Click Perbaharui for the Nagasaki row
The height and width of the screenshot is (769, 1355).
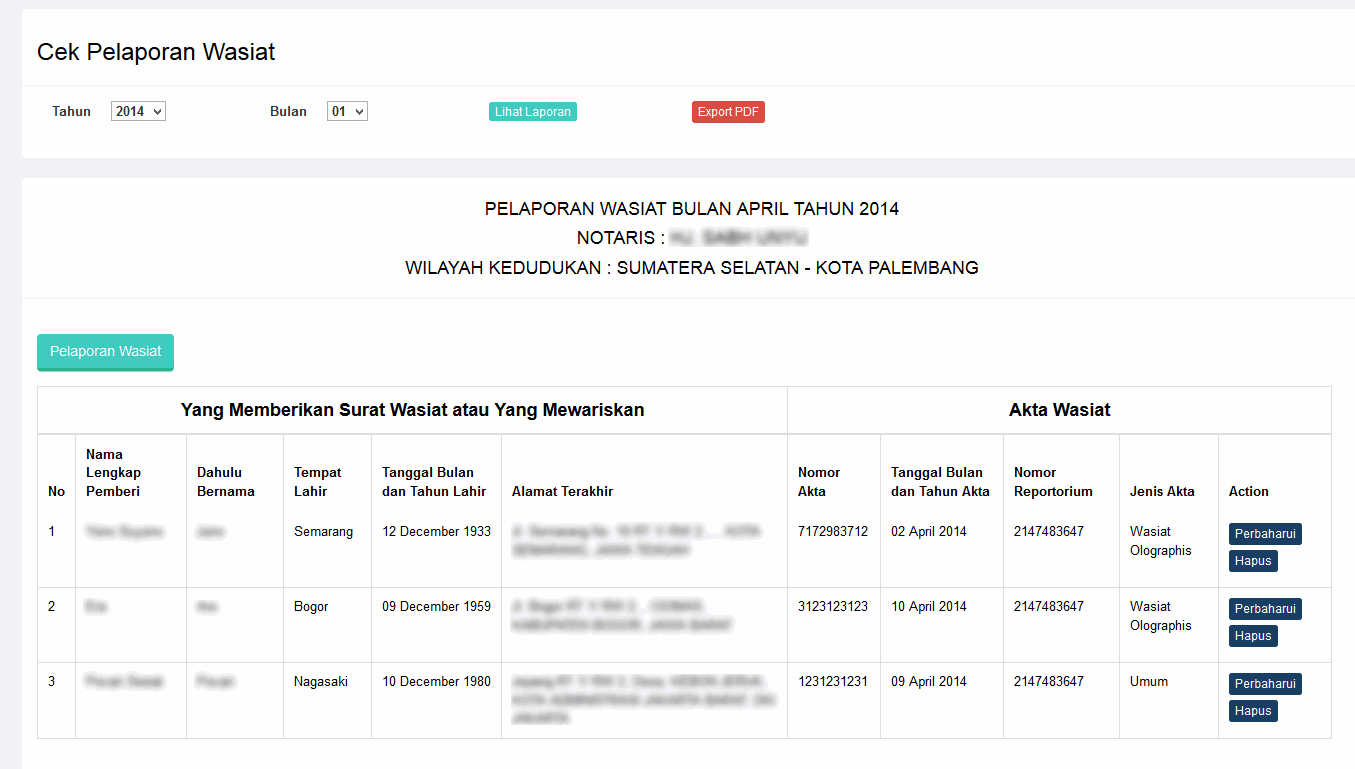pos(1264,684)
